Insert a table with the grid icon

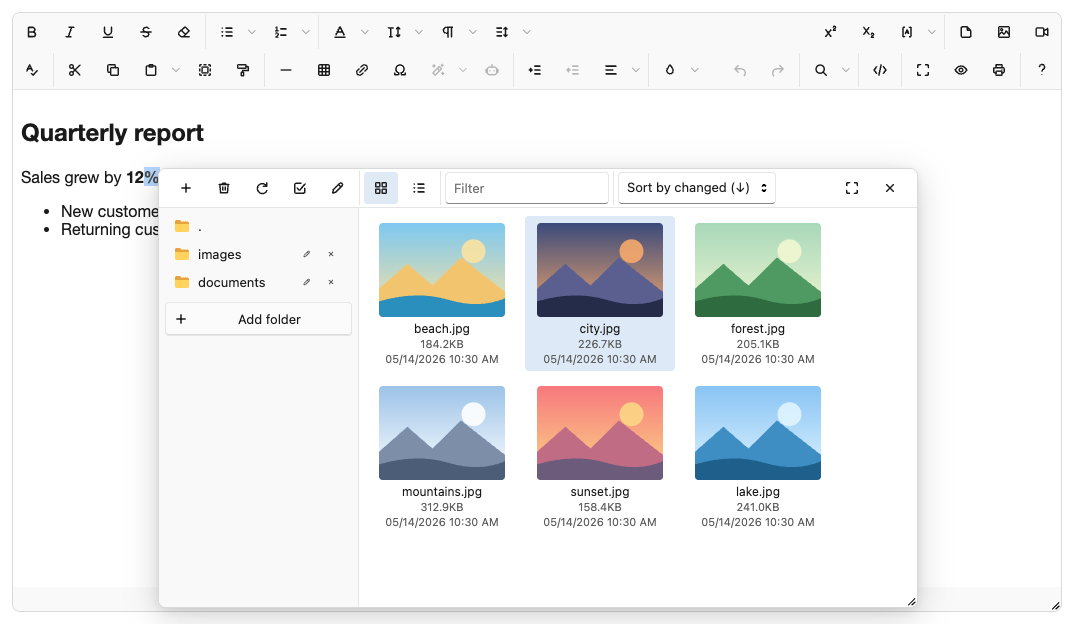324,70
